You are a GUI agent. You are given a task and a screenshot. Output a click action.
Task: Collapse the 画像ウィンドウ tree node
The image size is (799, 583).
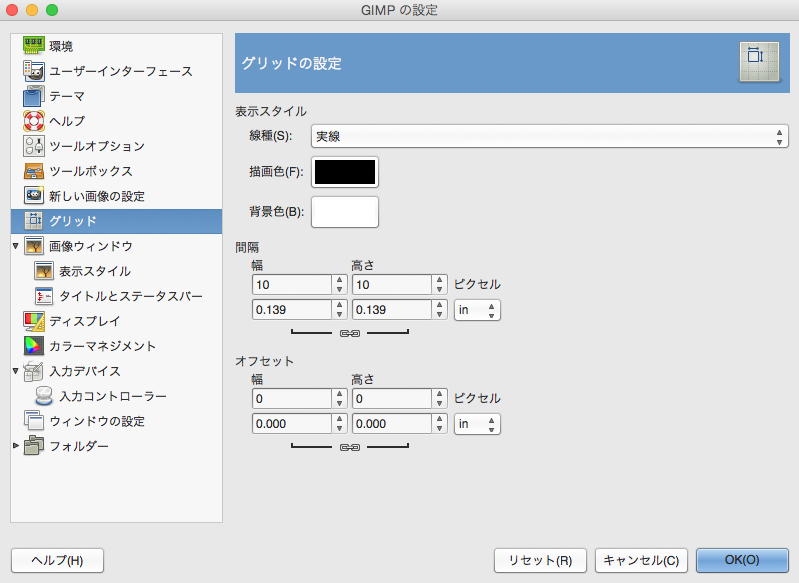pyautogui.click(x=15, y=246)
